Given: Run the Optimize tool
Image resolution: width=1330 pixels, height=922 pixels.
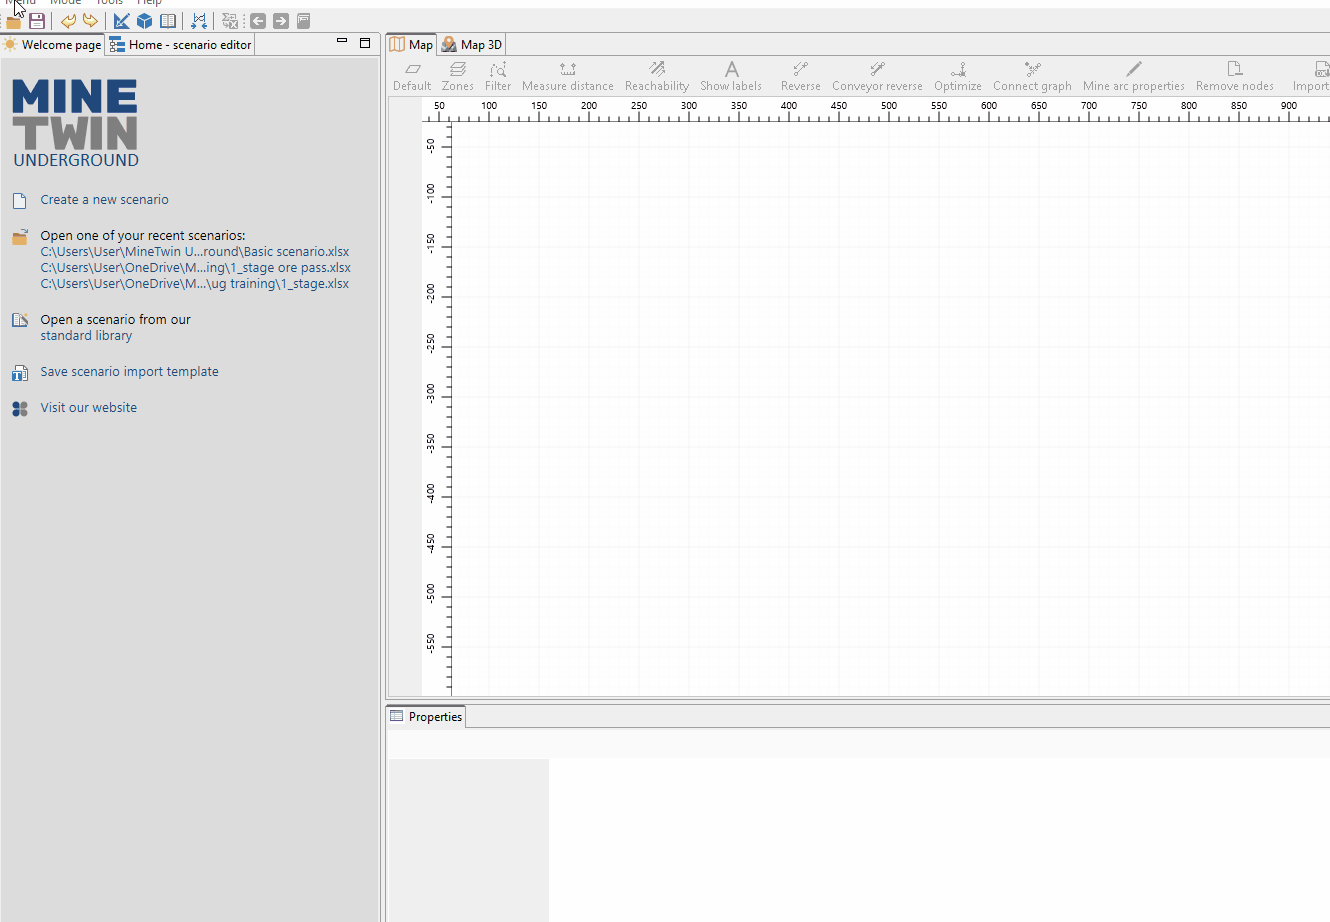Looking at the screenshot, I should click(958, 76).
